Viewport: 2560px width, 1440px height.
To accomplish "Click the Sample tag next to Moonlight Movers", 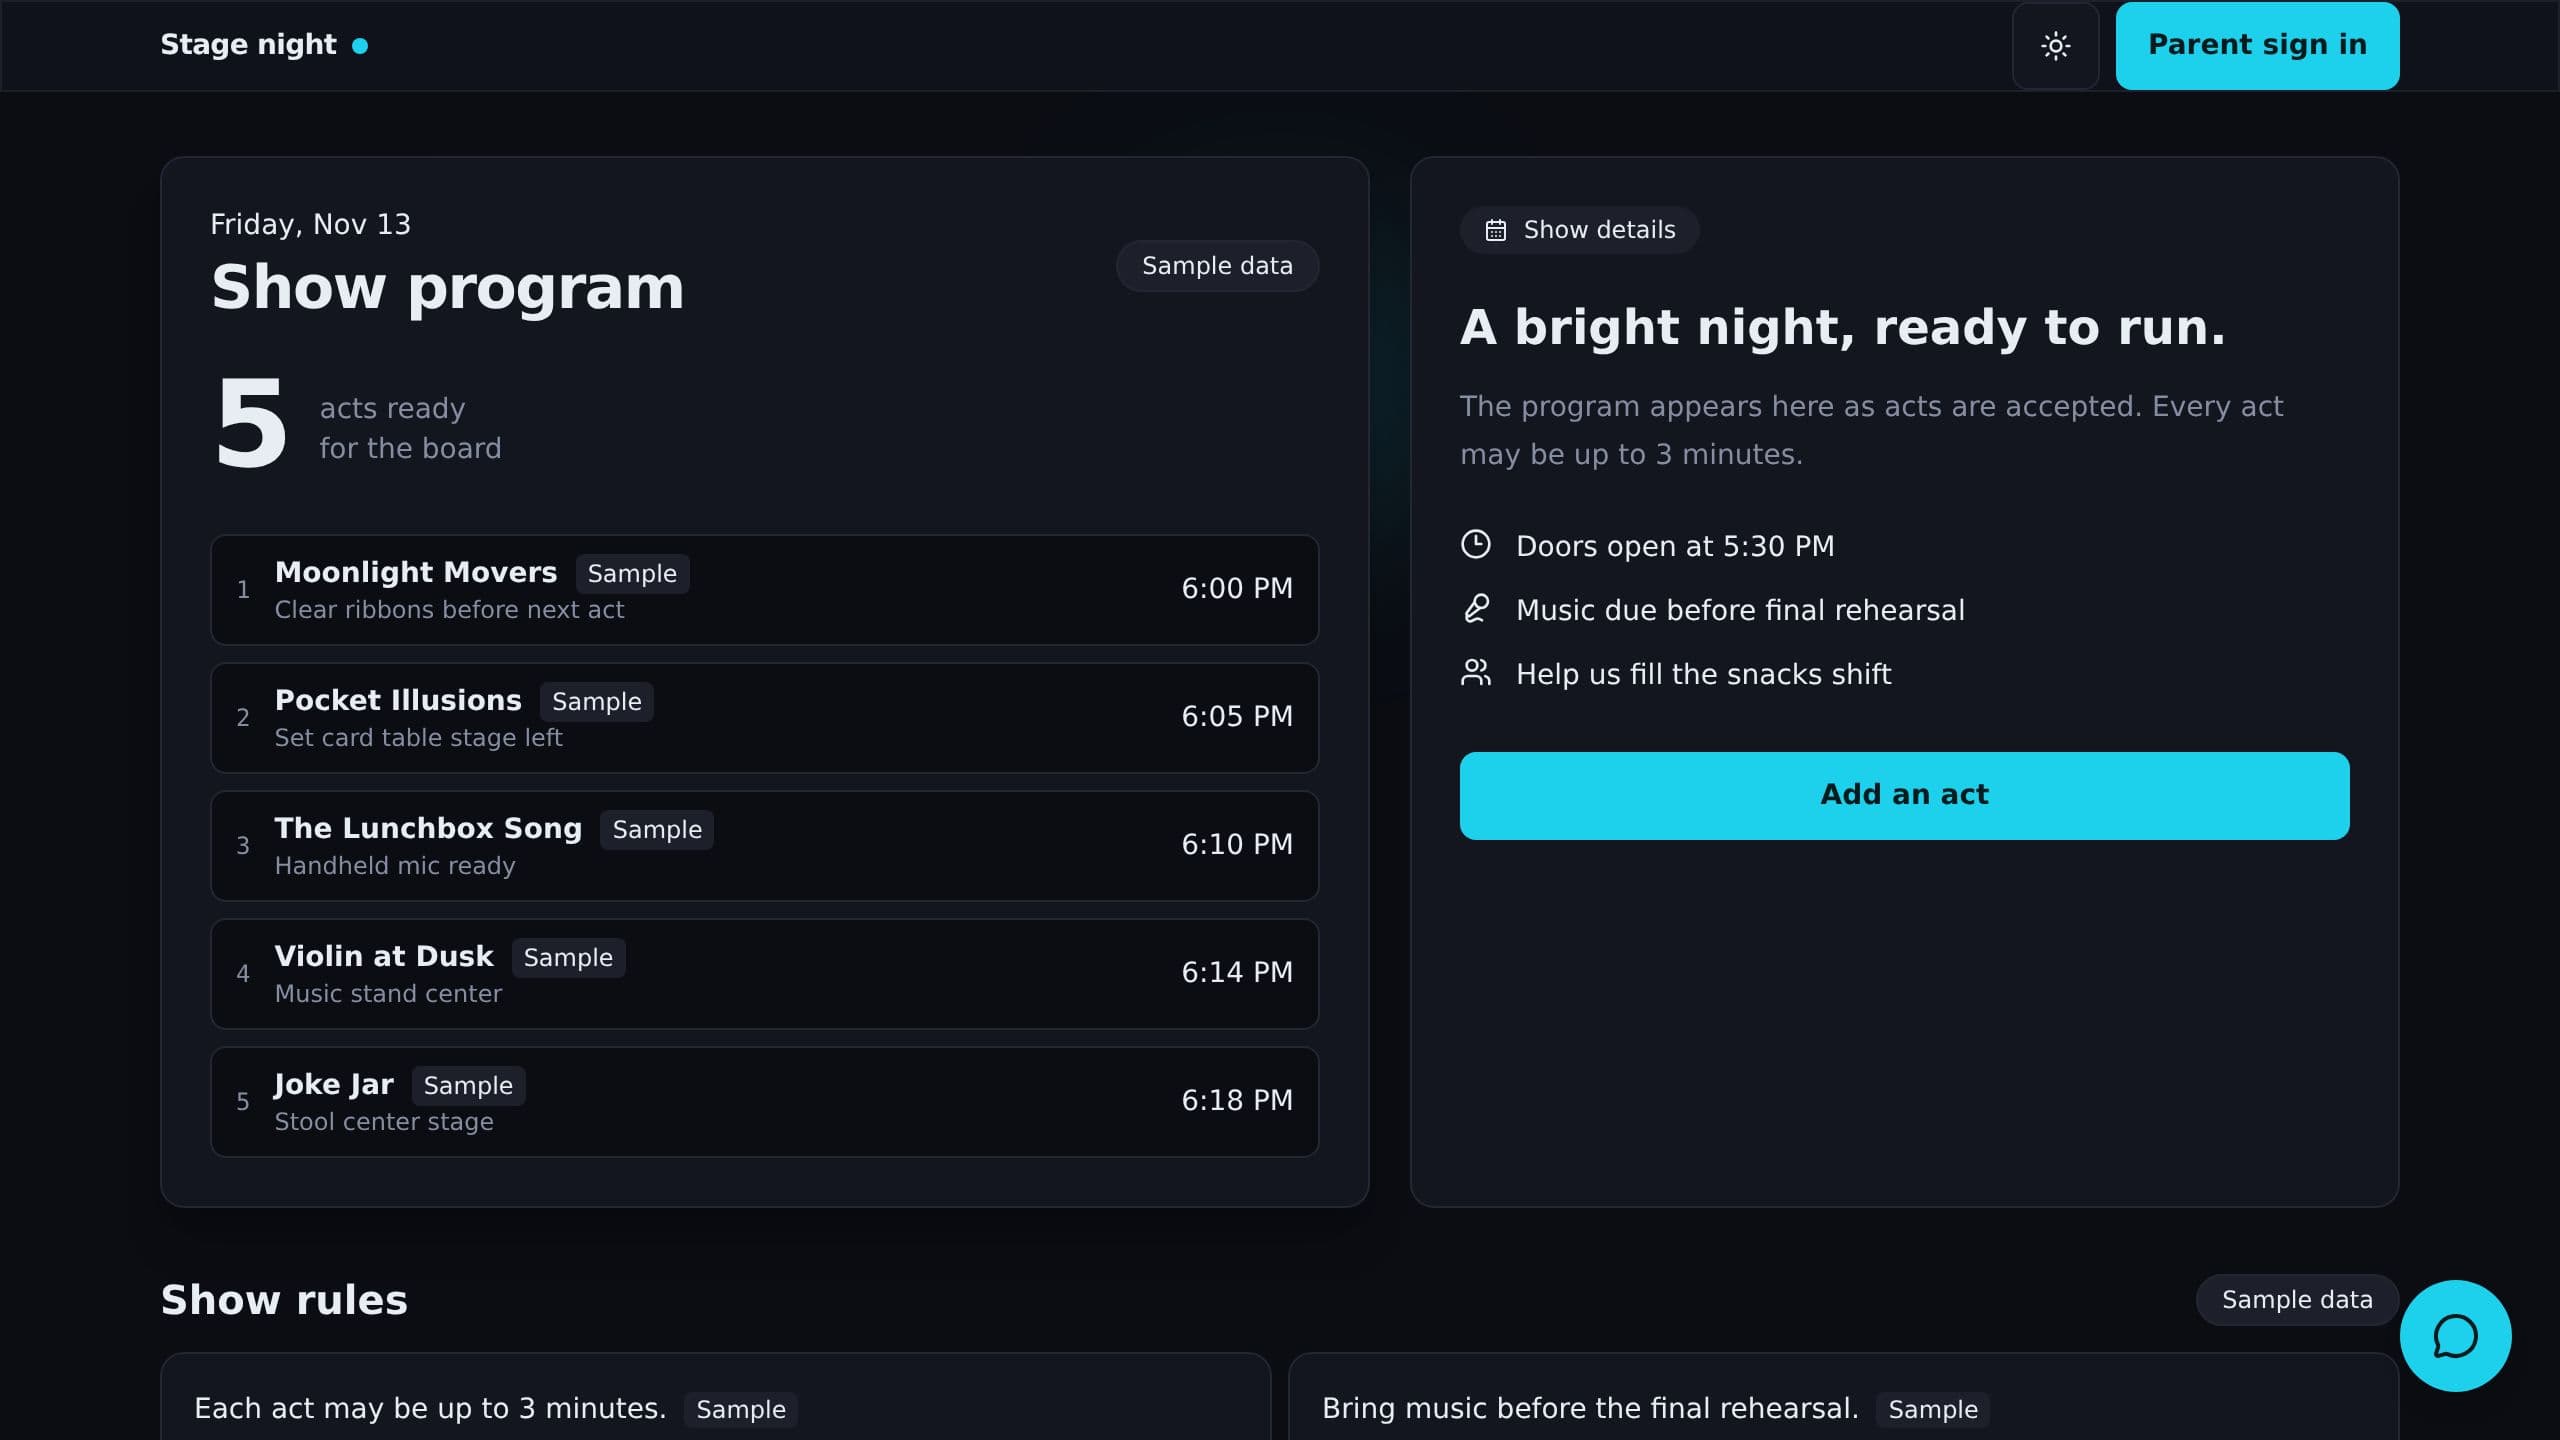I will tap(632, 574).
